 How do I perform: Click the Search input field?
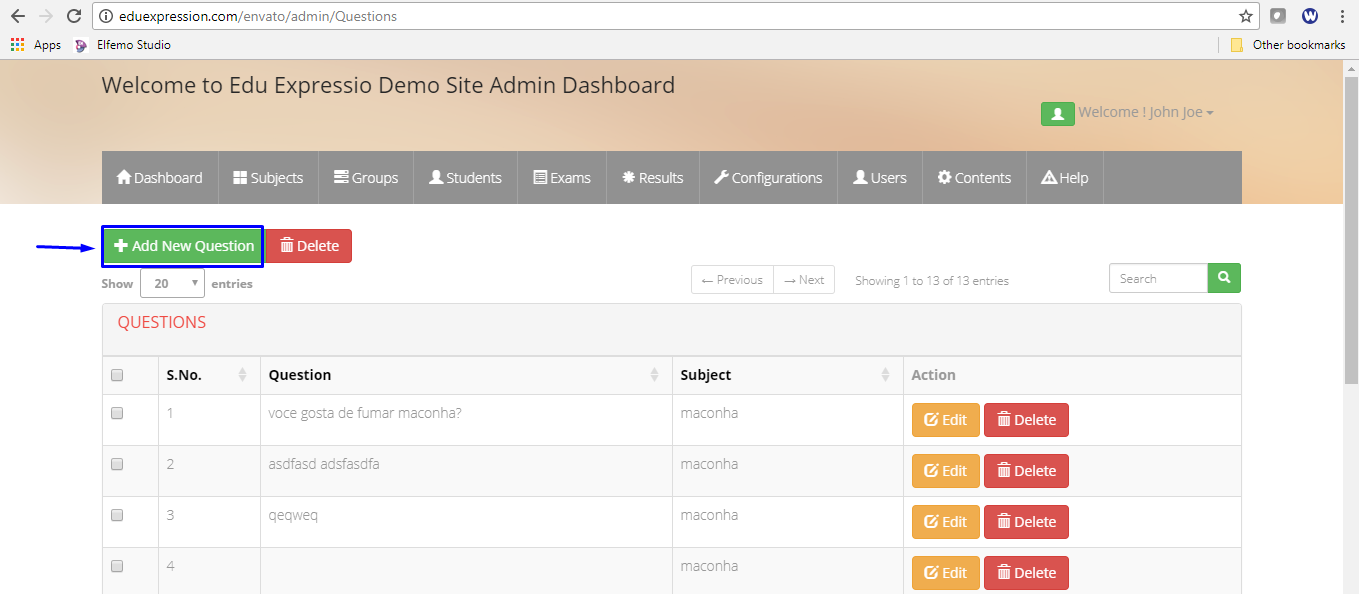[1158, 278]
